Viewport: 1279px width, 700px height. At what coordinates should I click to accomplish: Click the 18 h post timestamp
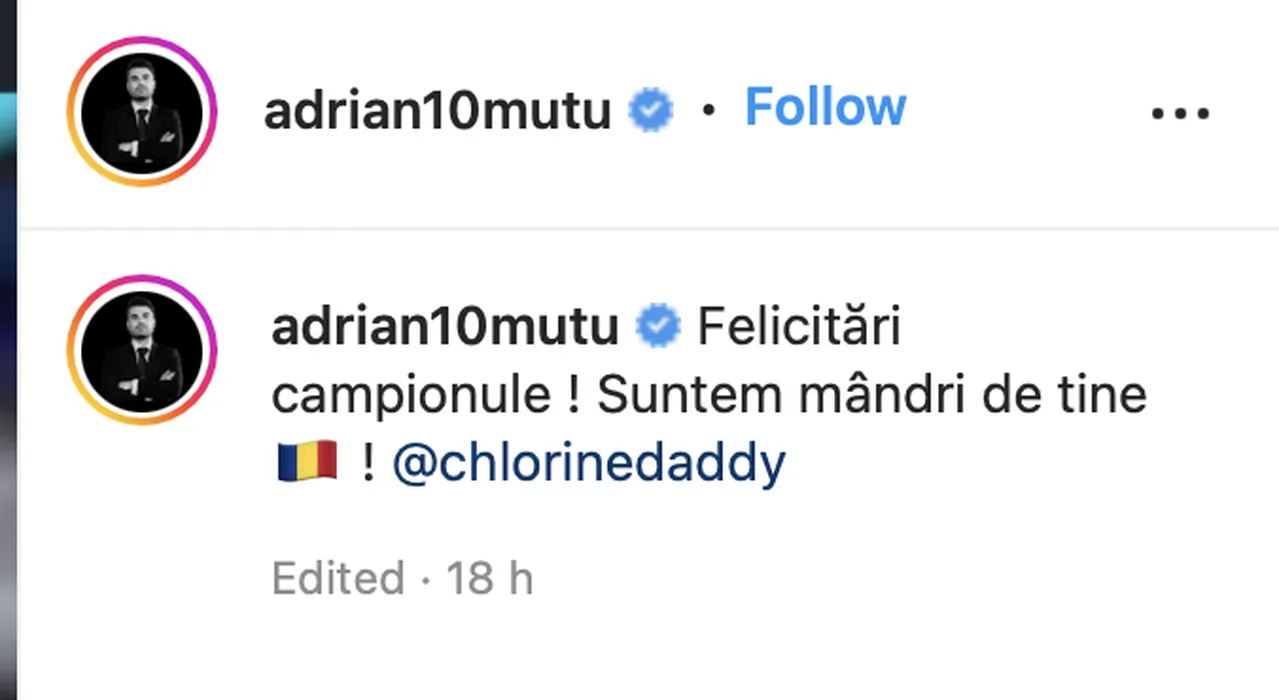489,579
